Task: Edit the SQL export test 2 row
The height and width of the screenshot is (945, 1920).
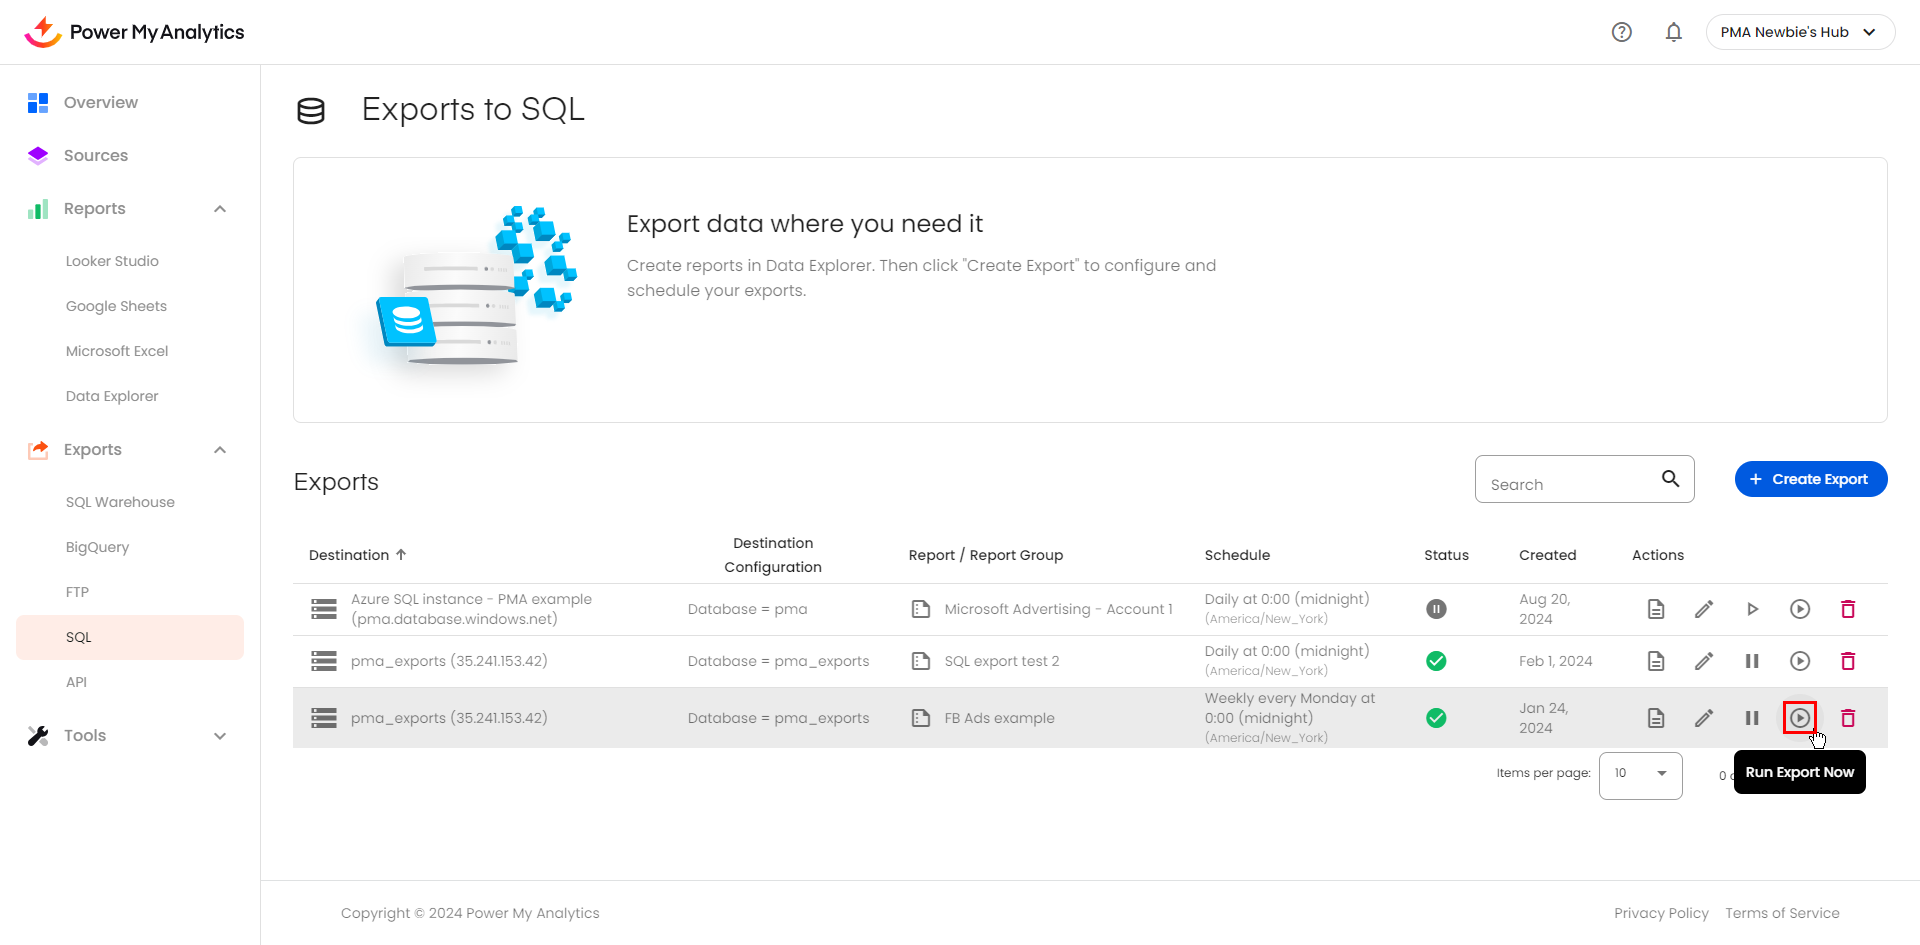Action: 1704,661
